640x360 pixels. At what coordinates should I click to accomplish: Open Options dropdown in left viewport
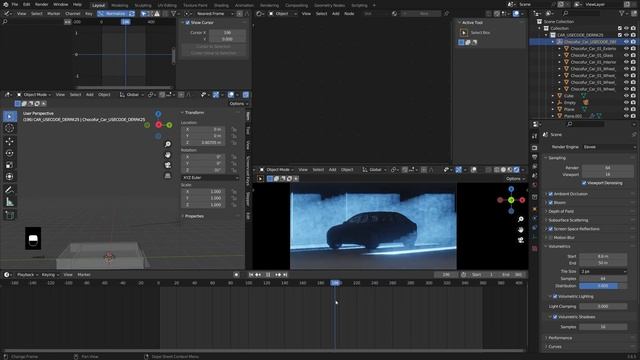coord(238,104)
